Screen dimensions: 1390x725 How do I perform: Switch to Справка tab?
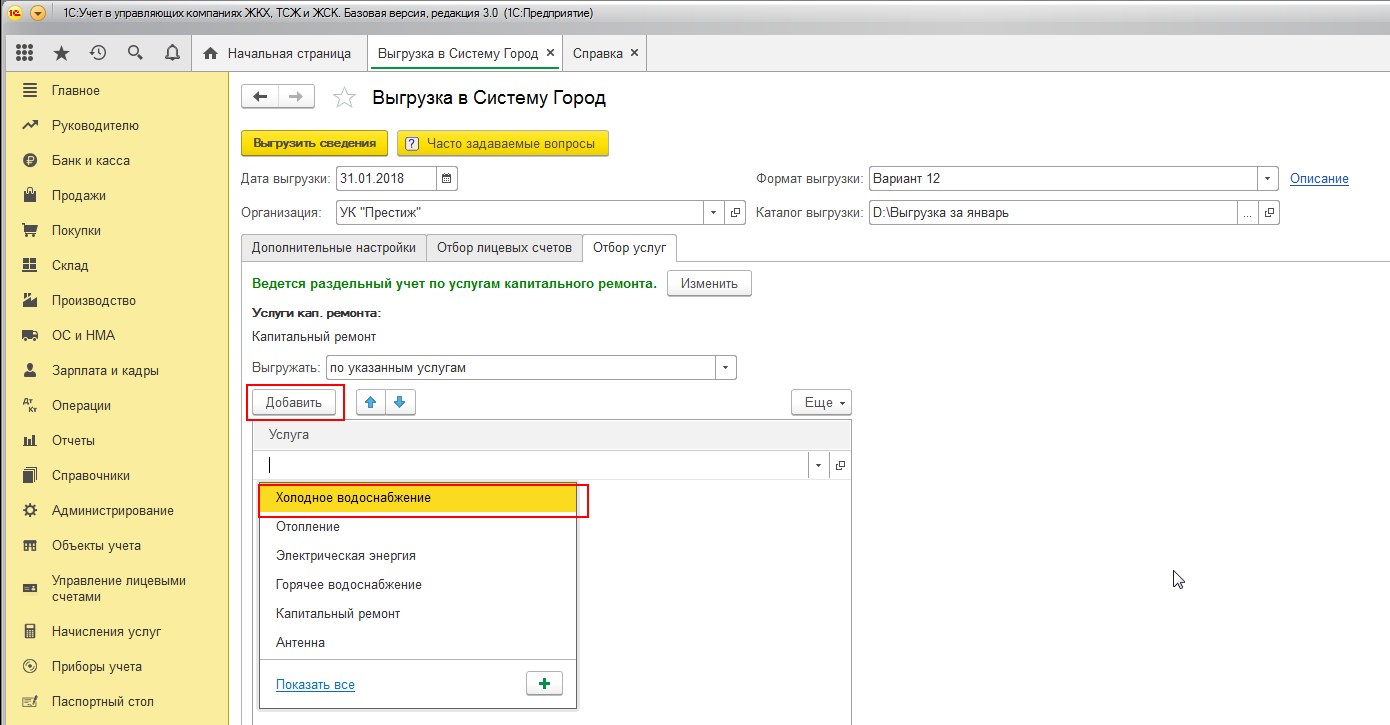click(x=605, y=53)
